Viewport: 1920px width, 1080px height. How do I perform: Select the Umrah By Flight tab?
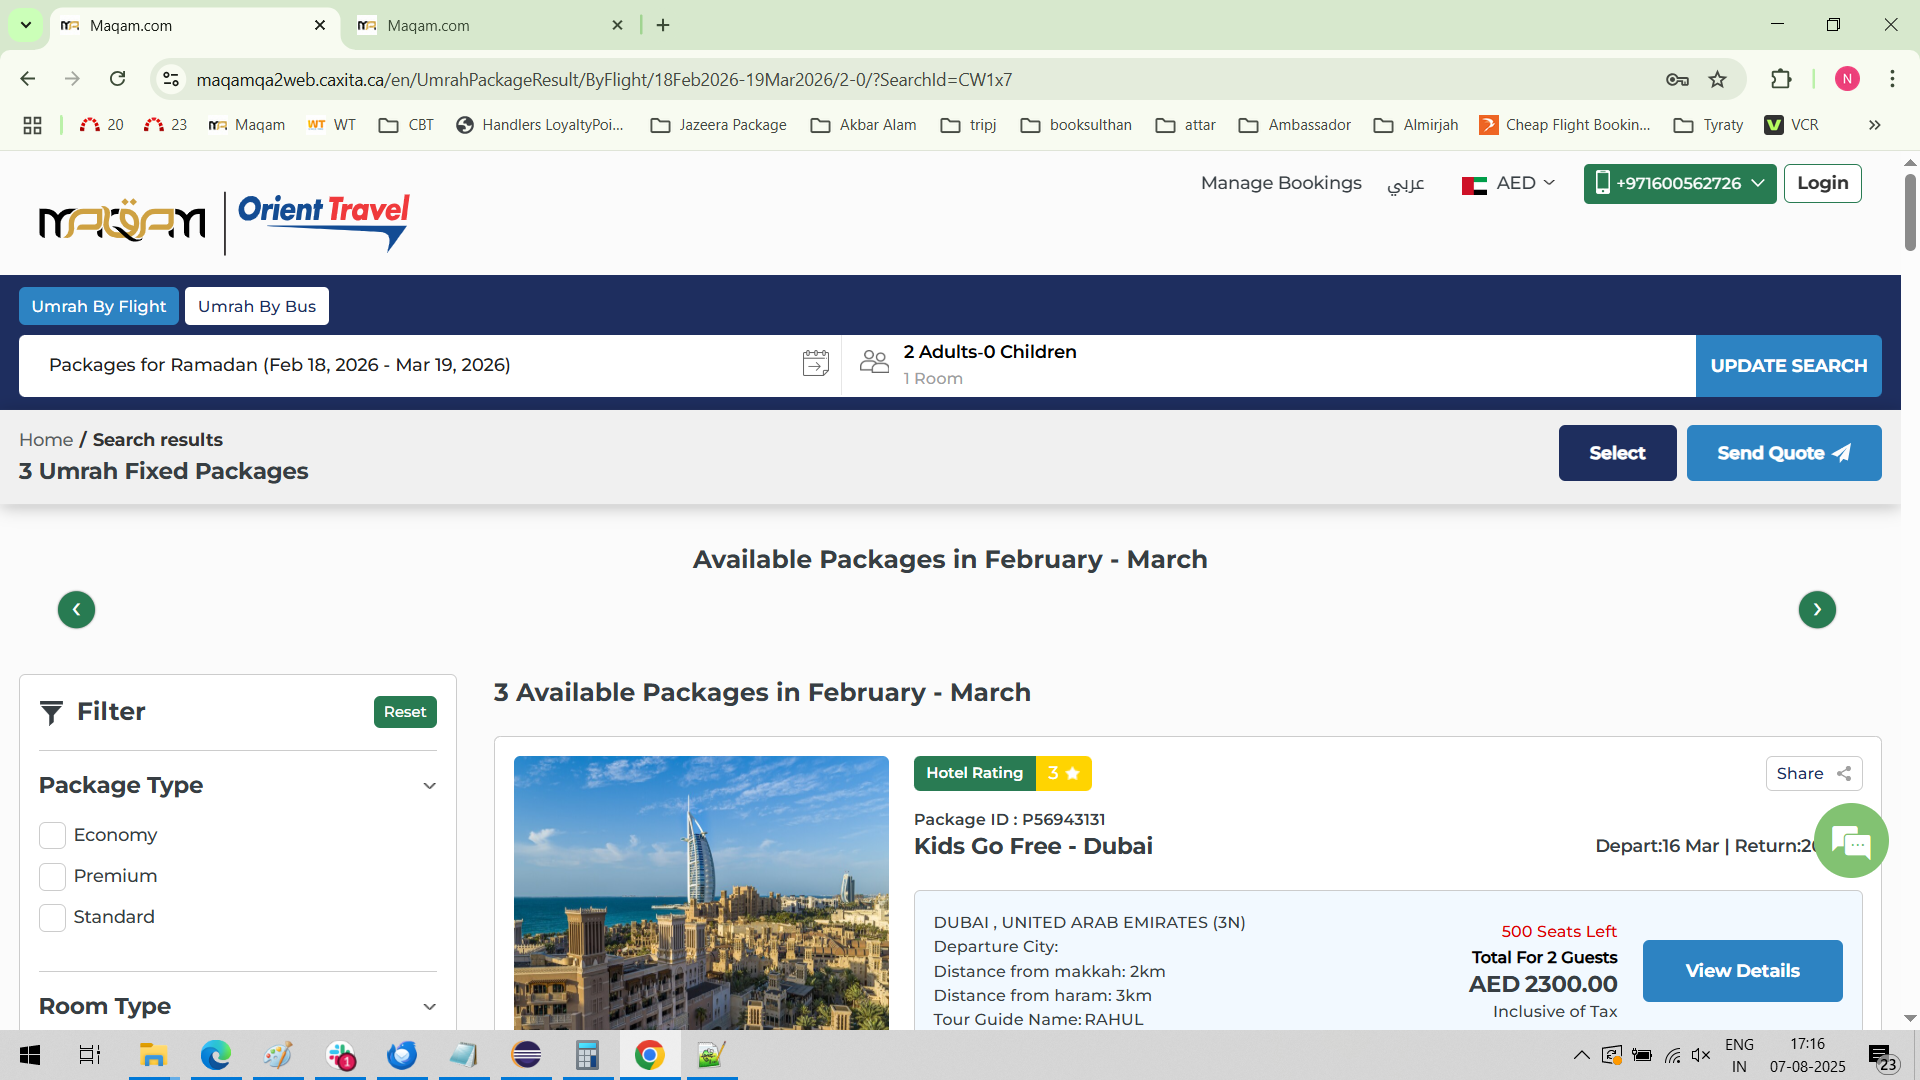[98, 306]
